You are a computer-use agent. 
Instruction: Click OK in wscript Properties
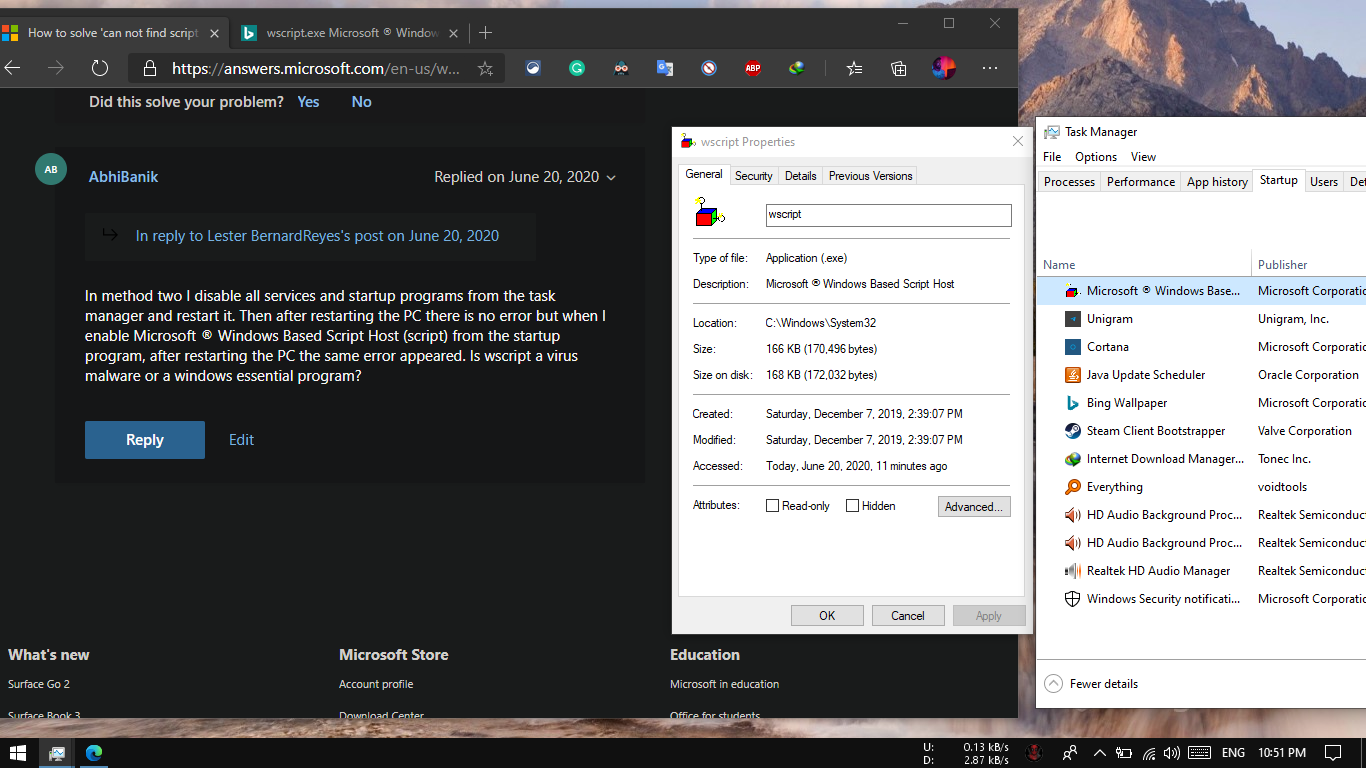(827, 616)
